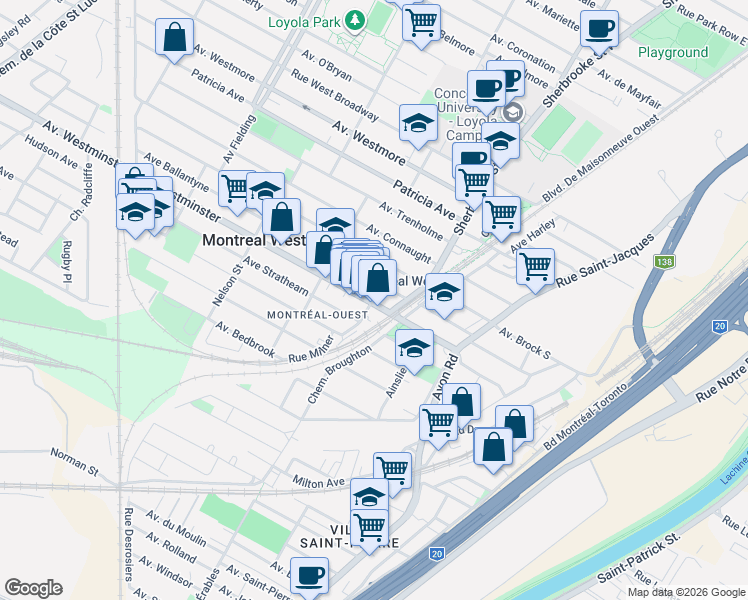Click the Av. O'Bryan label
This screenshot has width=748, height=600.
tap(327, 66)
